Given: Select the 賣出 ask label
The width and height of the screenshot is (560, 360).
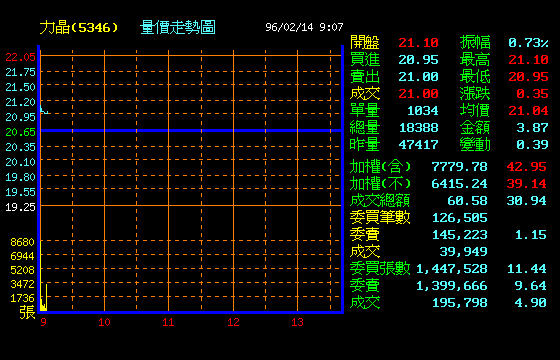Looking at the screenshot, I should coord(365,77).
